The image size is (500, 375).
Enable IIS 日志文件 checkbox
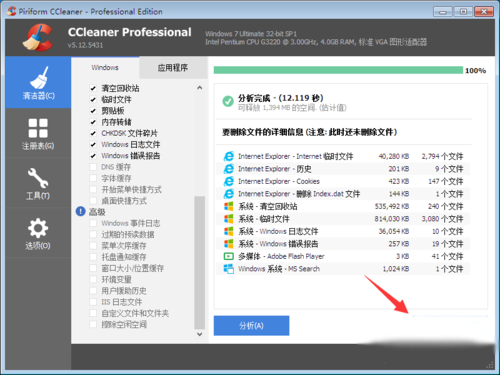coord(93,302)
